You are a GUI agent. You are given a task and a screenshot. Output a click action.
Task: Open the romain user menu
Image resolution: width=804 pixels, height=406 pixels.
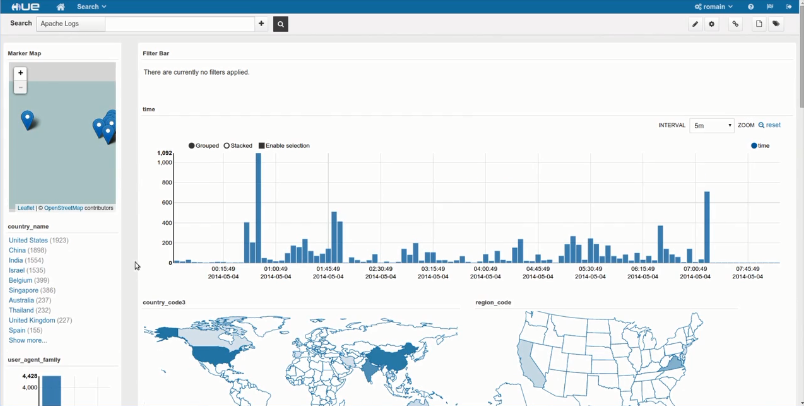coord(713,7)
